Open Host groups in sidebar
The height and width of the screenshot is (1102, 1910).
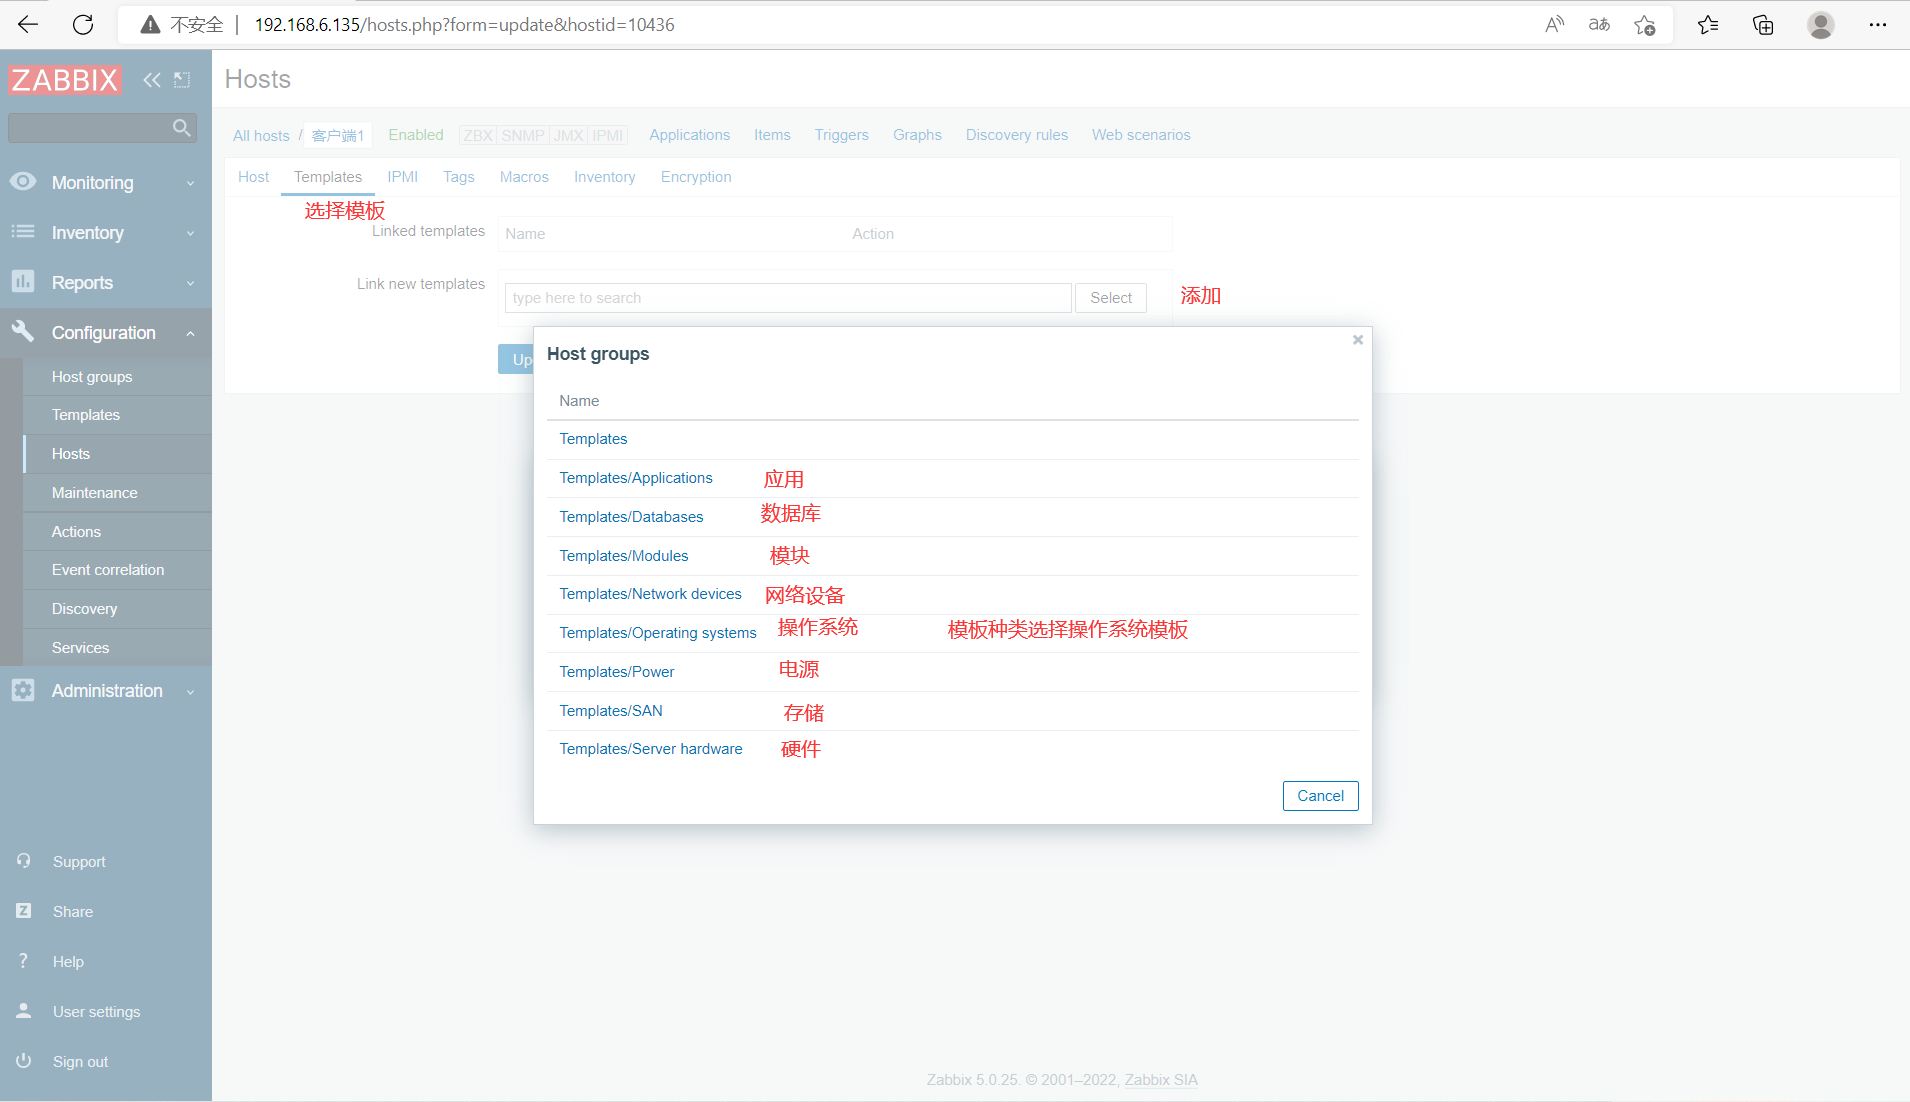(92, 377)
